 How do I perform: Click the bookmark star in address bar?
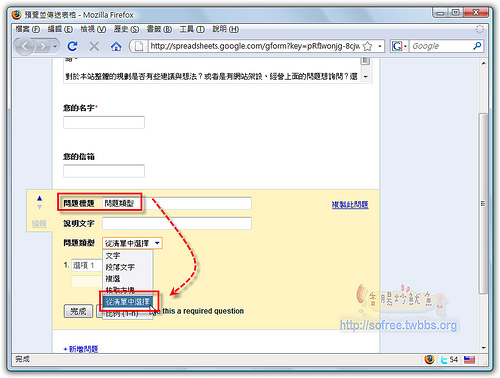[368, 46]
